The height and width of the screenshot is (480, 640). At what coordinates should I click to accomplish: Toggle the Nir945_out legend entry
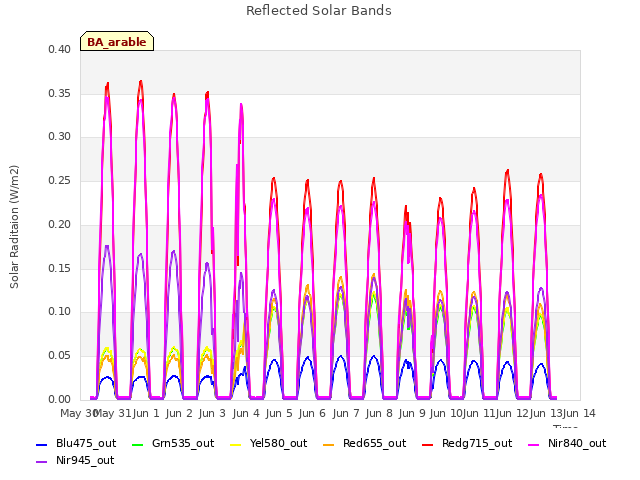tap(75, 461)
